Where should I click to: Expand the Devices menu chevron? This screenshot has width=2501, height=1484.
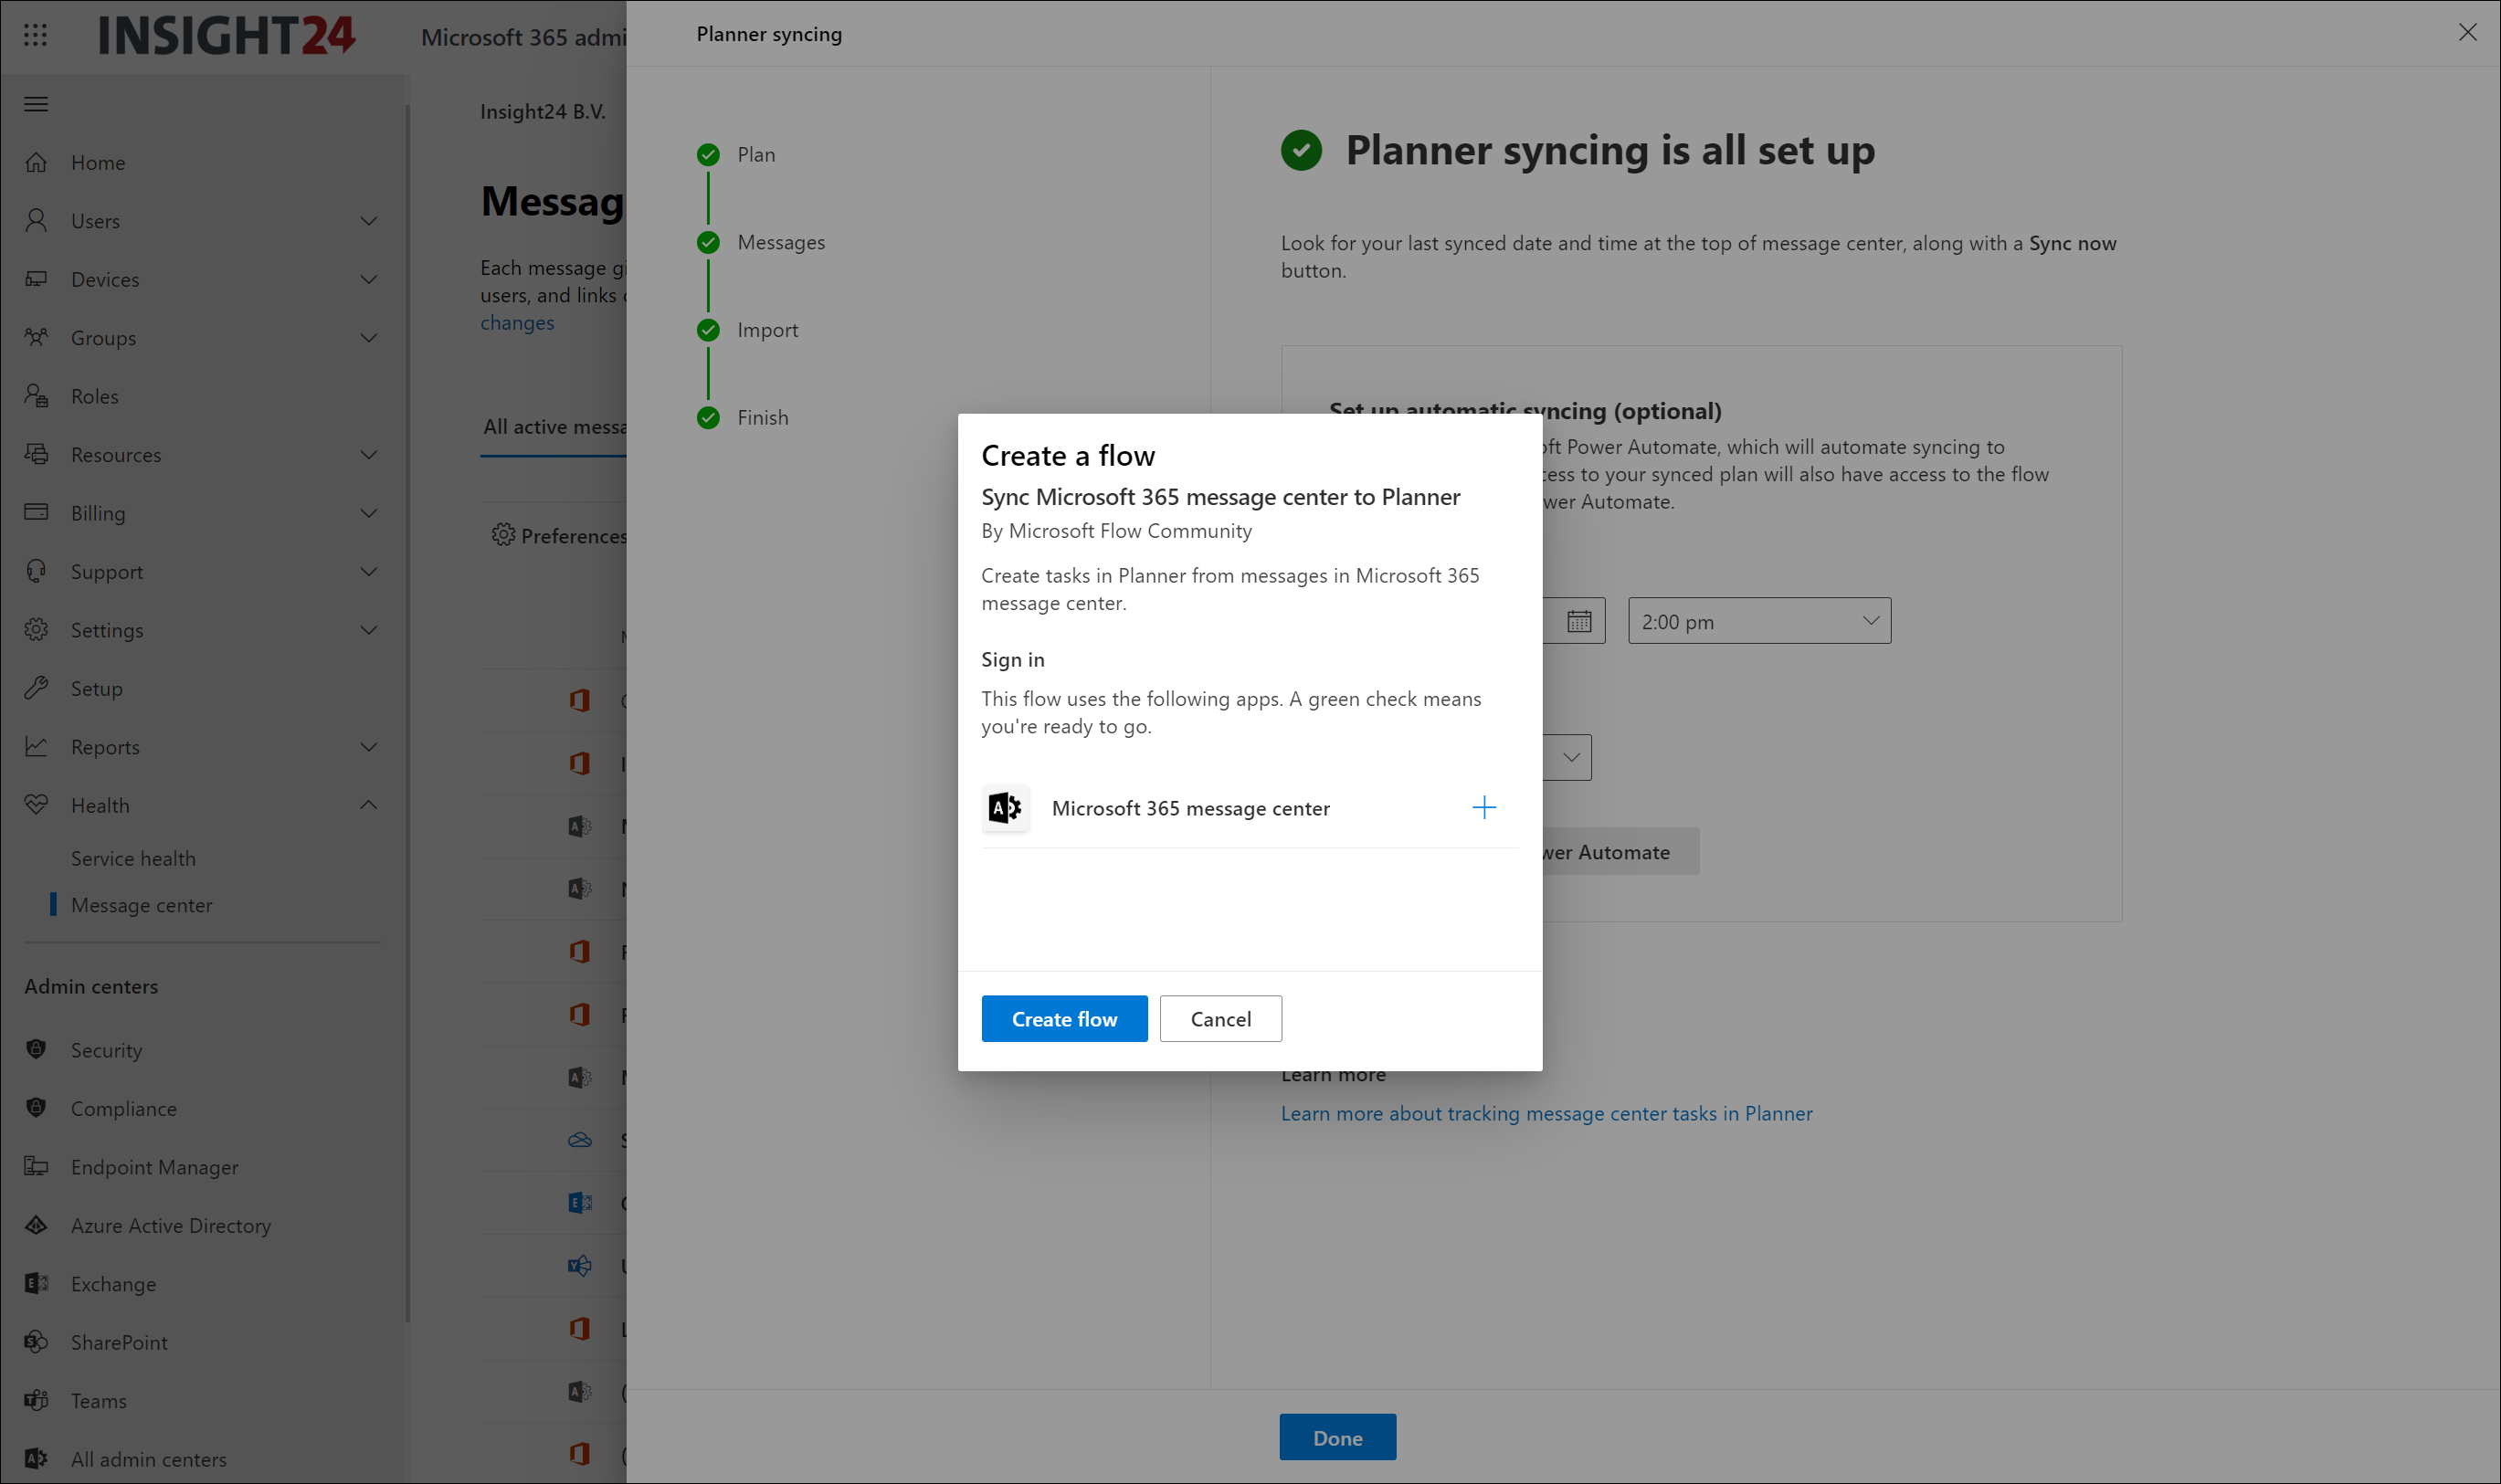pos(368,279)
